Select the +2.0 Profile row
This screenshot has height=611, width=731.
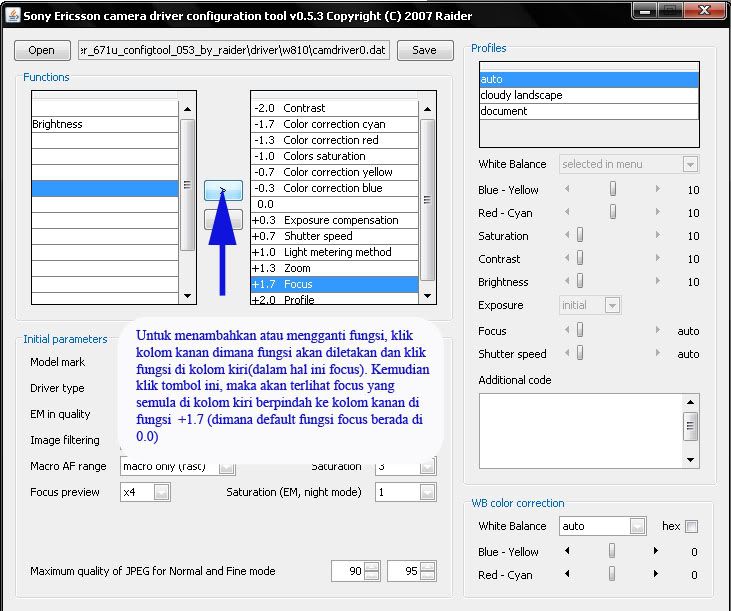tap(334, 299)
